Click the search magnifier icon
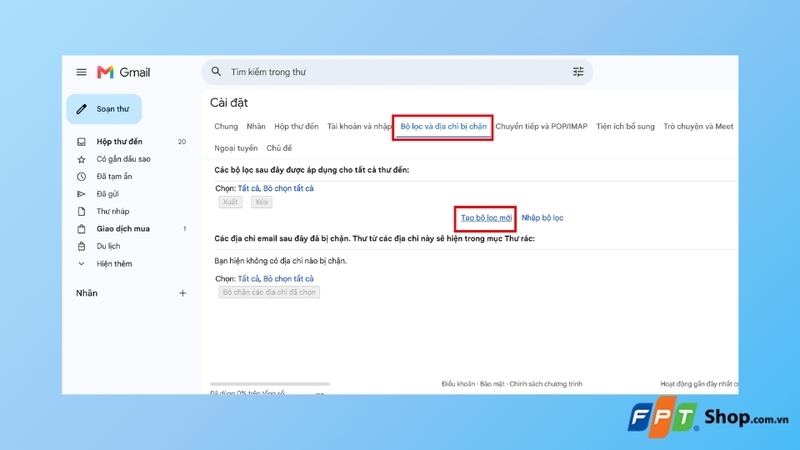 [216, 72]
